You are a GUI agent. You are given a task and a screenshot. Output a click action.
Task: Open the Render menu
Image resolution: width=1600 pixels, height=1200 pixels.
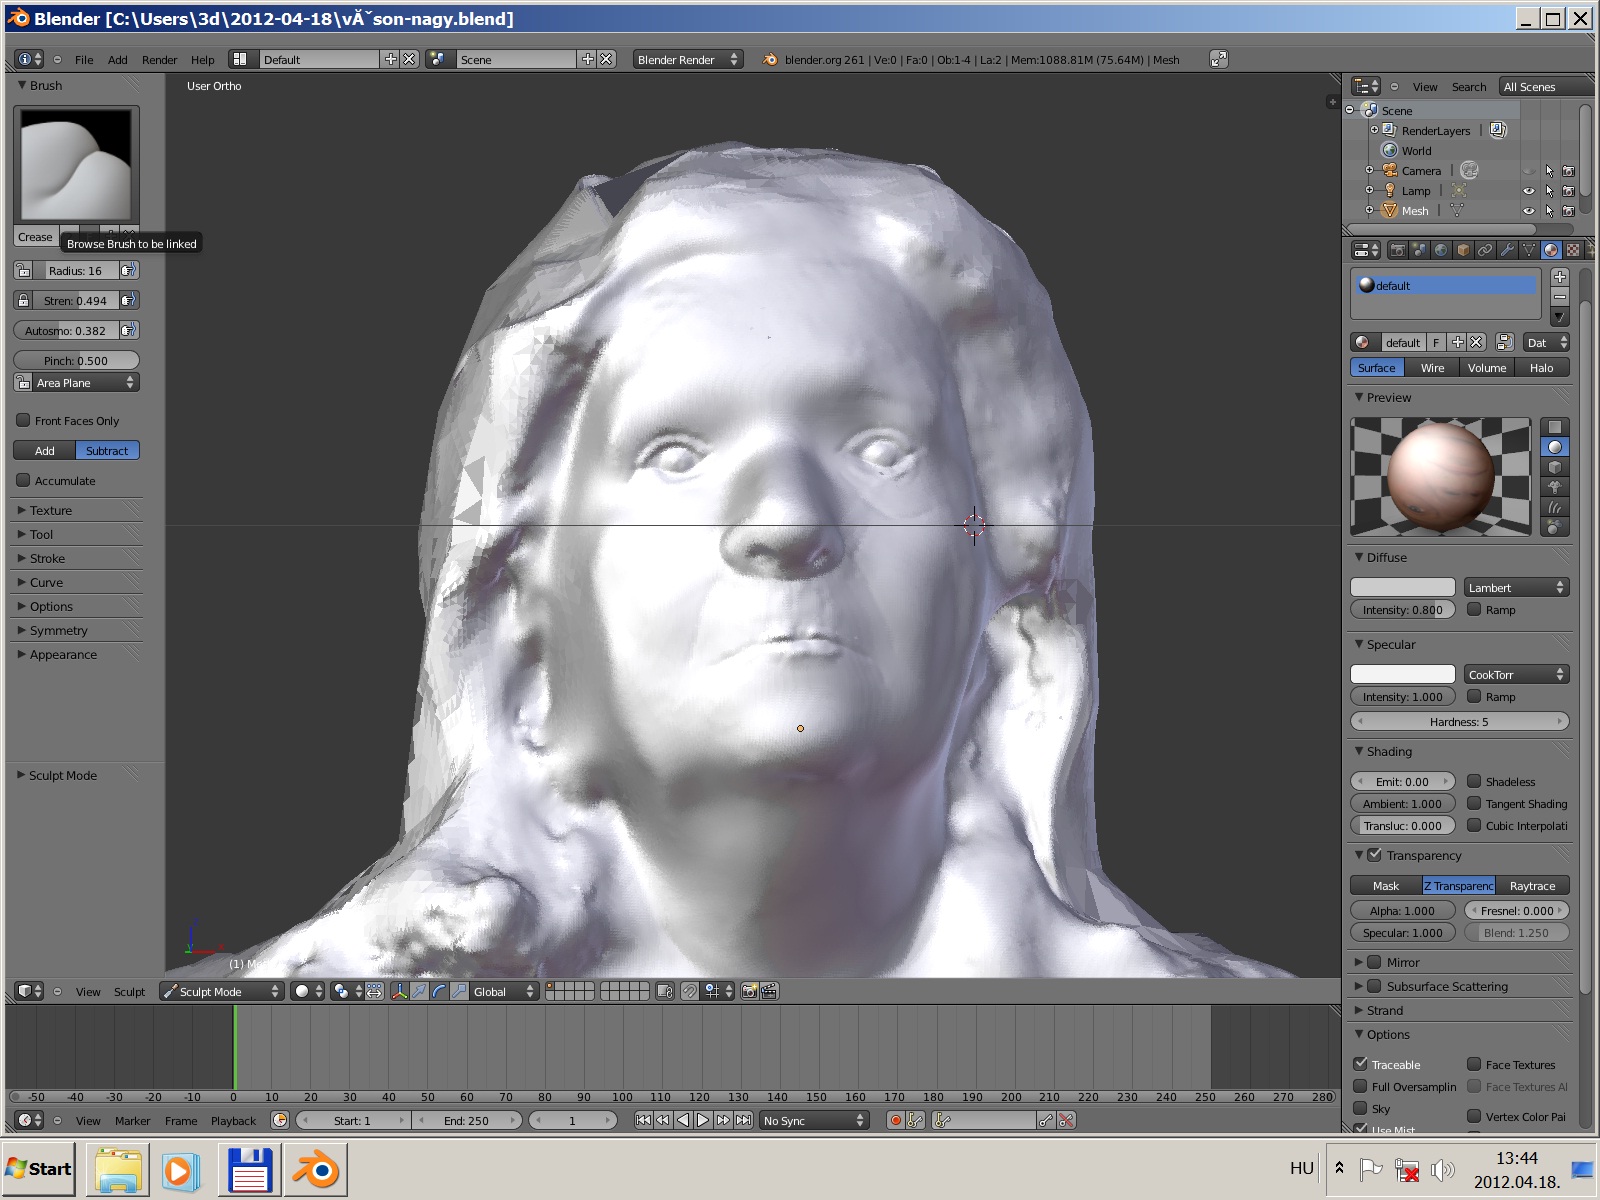point(159,60)
